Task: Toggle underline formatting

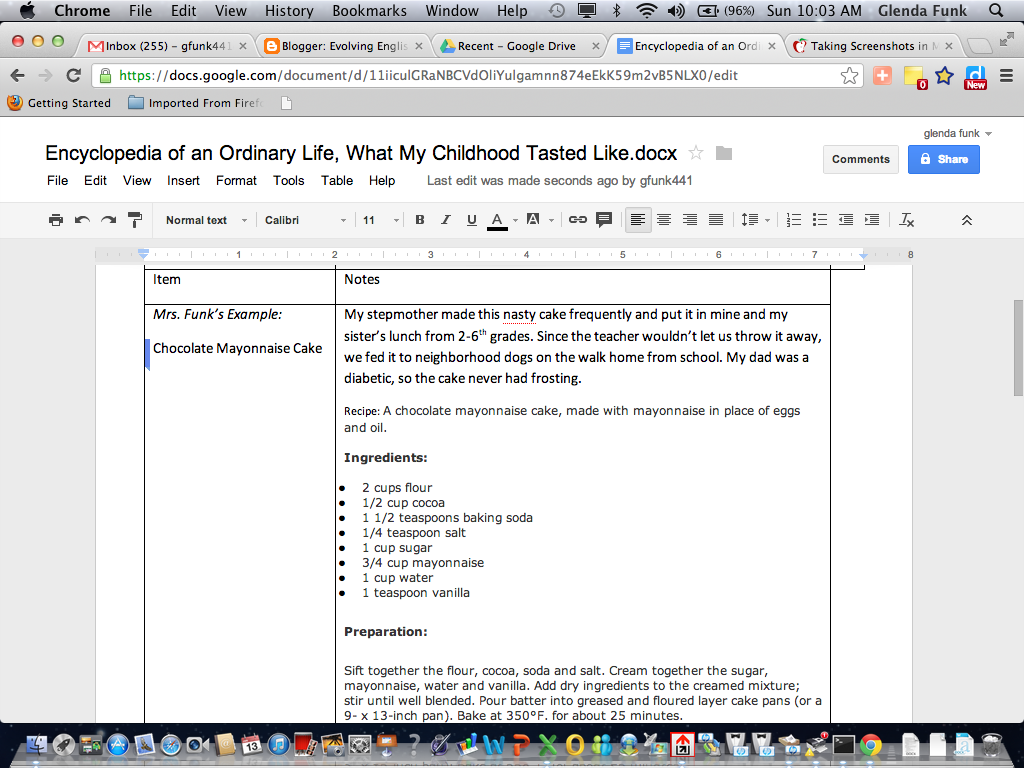Action: click(471, 219)
